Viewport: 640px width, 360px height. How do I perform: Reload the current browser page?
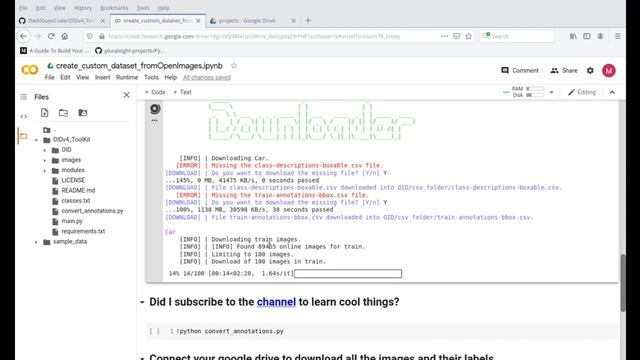[x=51, y=36]
